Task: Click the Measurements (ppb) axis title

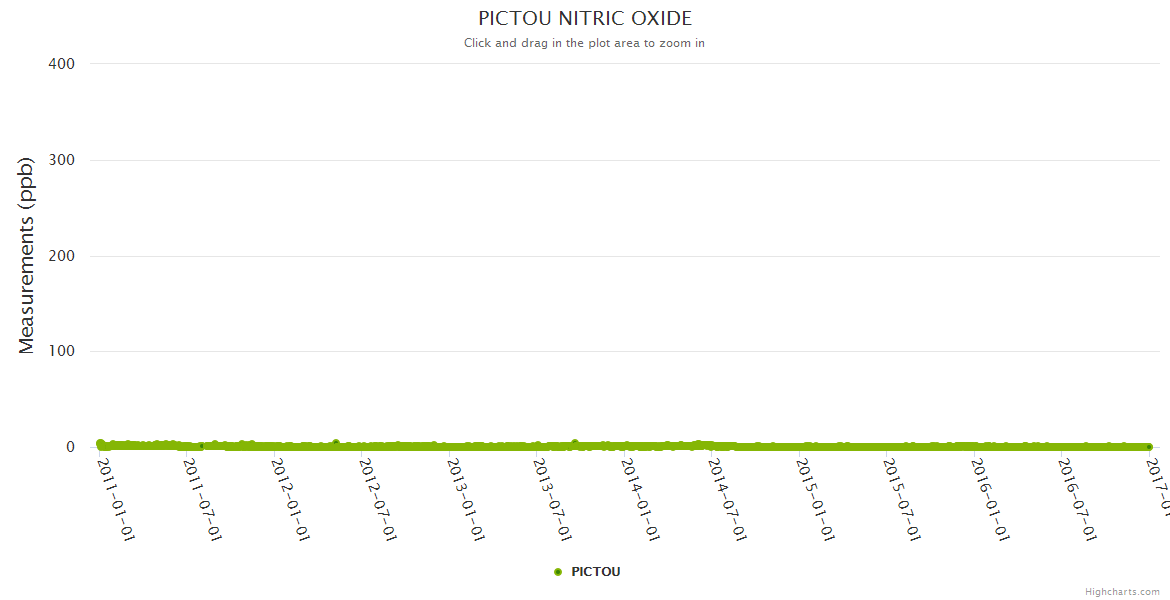Action: click(27, 255)
